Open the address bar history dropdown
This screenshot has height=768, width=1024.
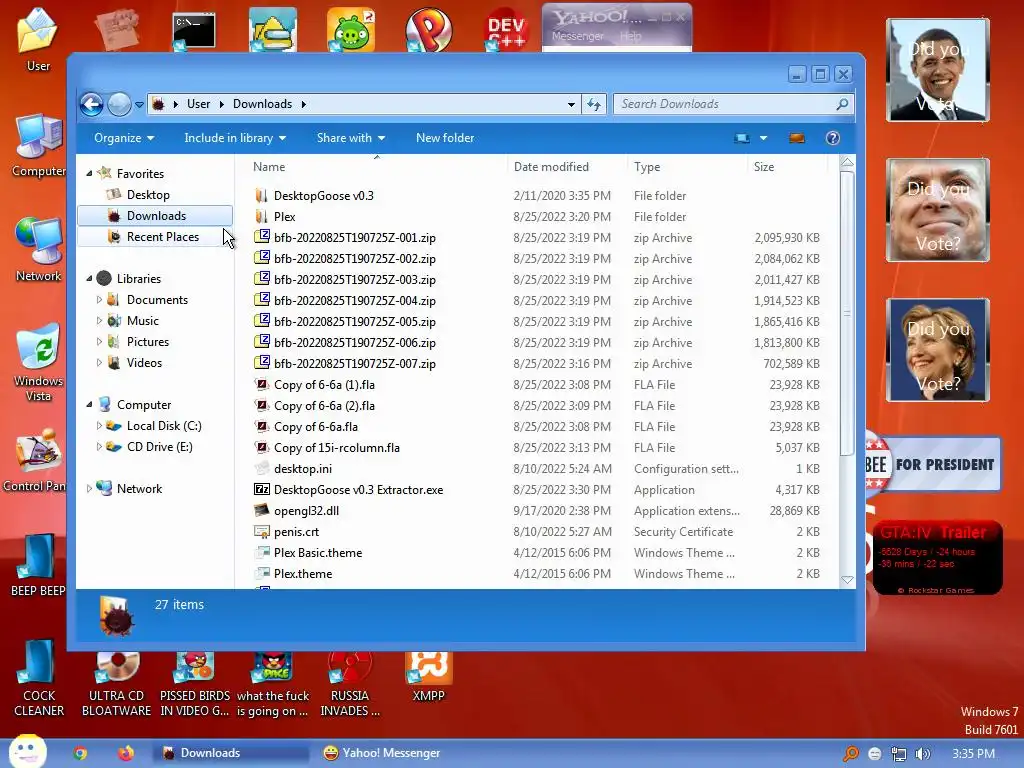[571, 104]
